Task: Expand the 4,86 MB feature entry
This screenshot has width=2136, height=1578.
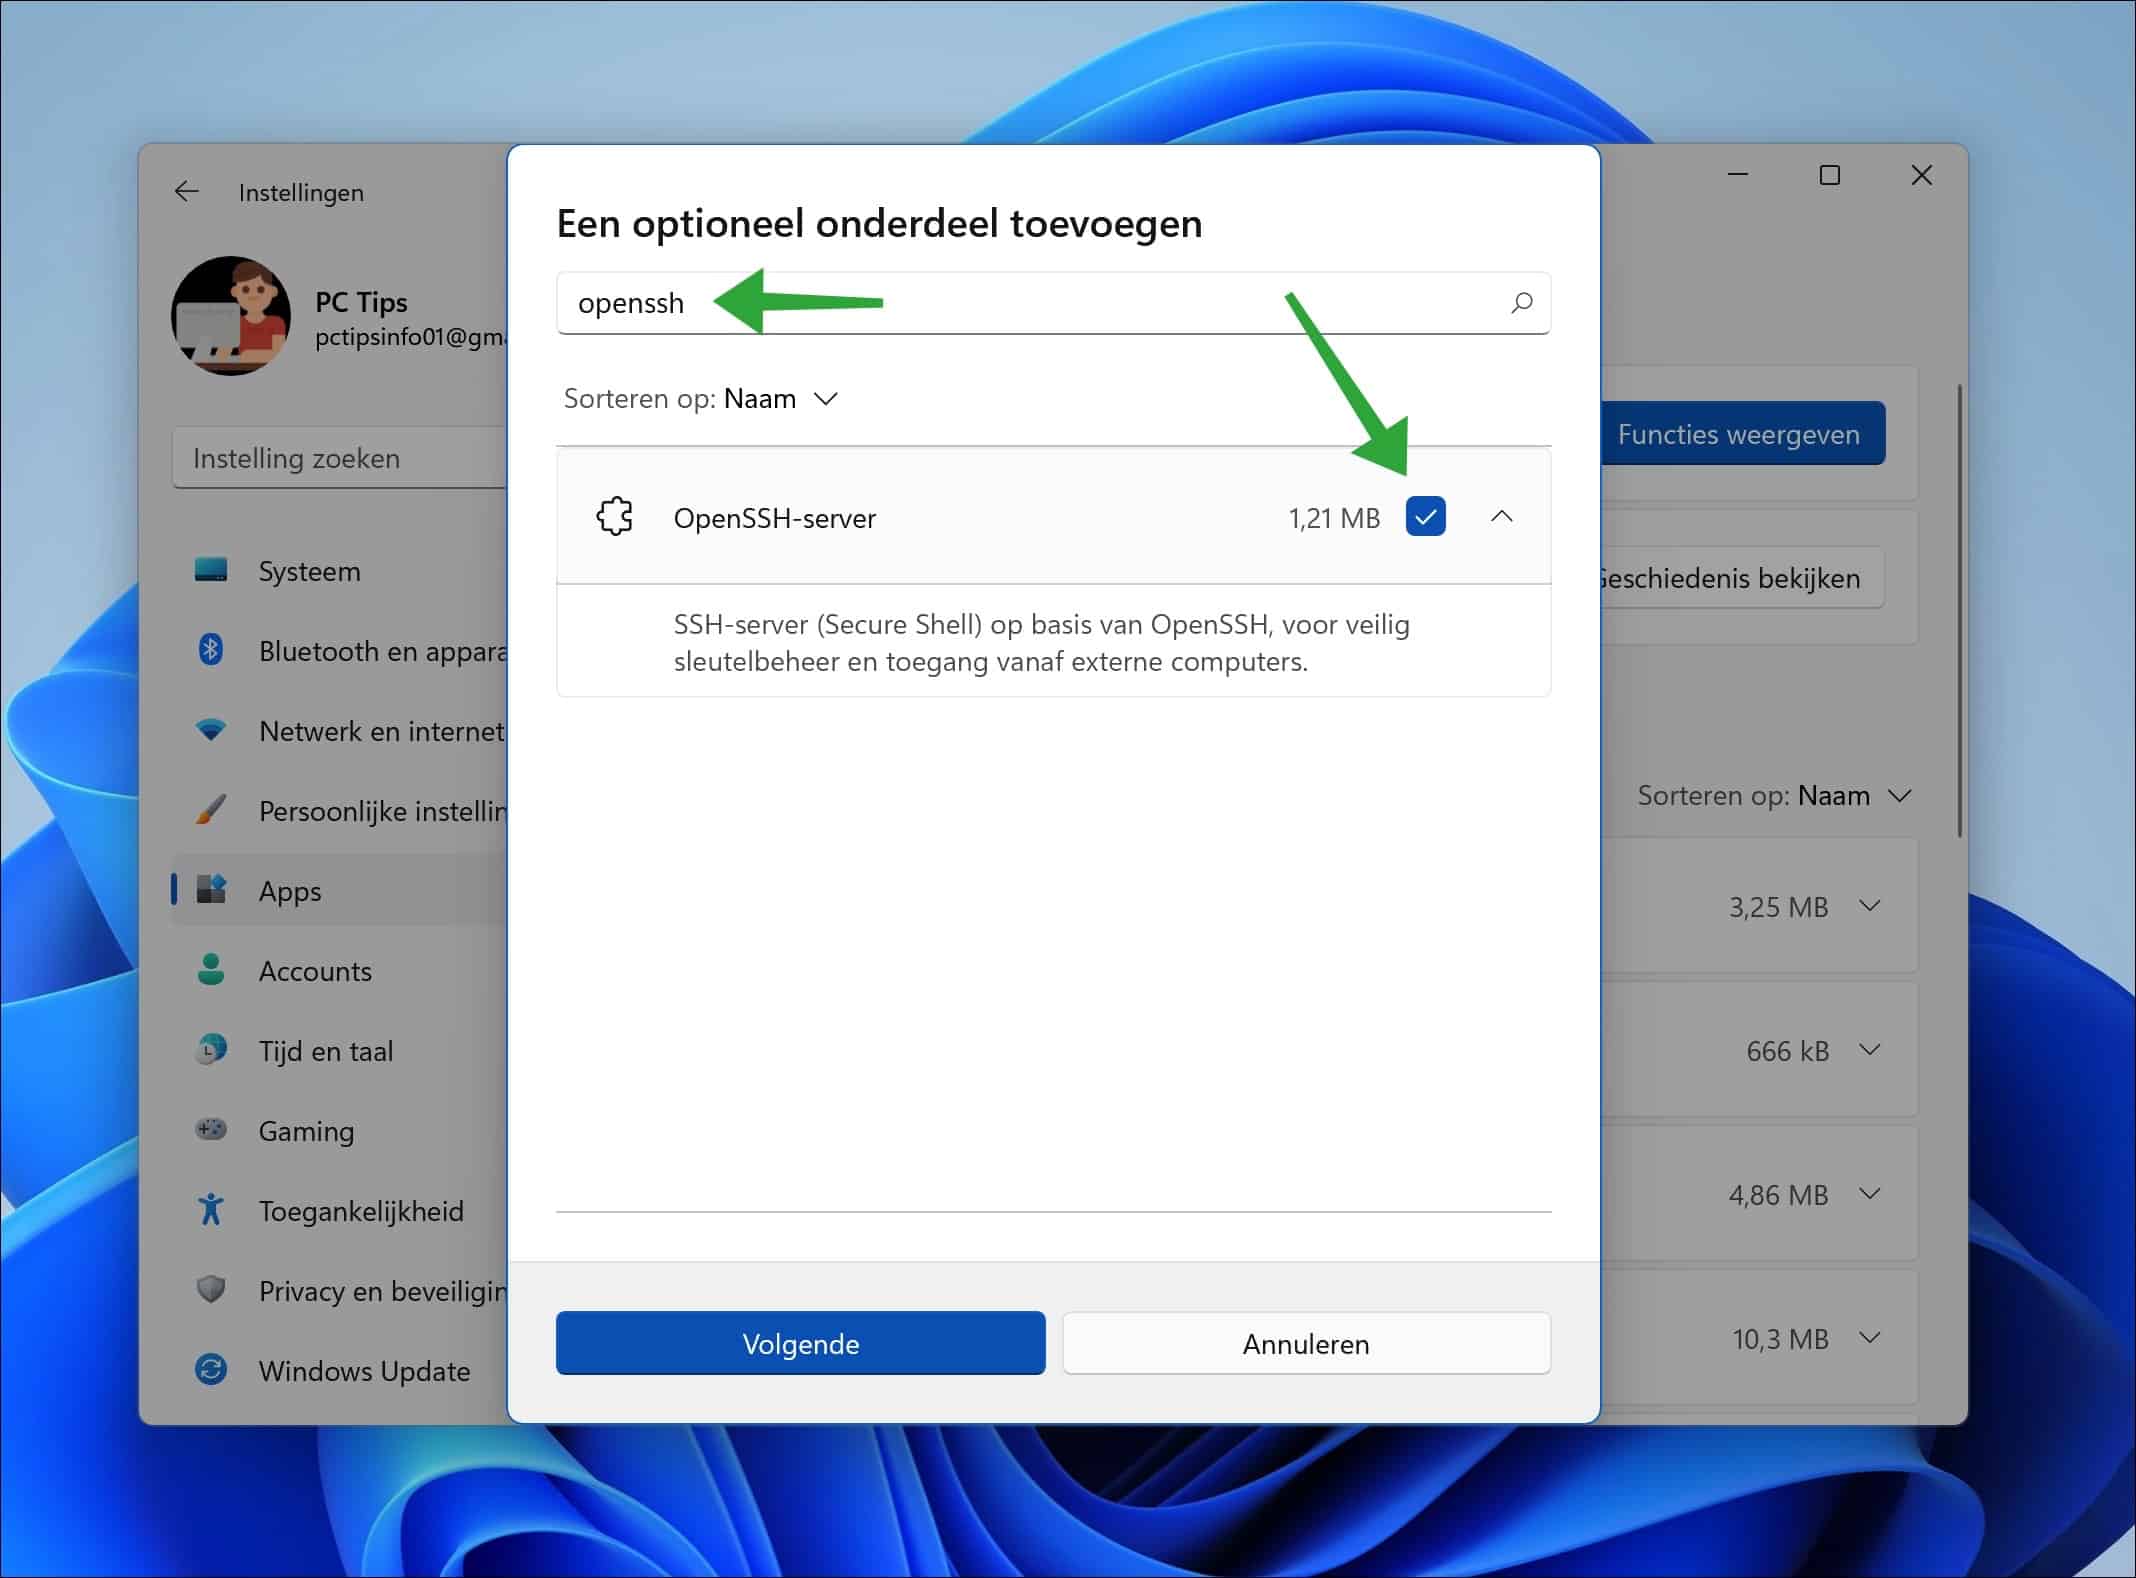Action: (1868, 1193)
